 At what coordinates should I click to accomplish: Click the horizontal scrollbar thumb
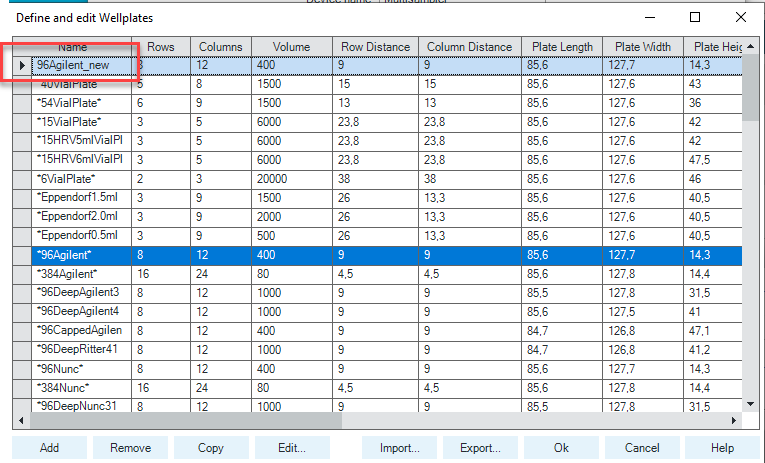(x=186, y=420)
